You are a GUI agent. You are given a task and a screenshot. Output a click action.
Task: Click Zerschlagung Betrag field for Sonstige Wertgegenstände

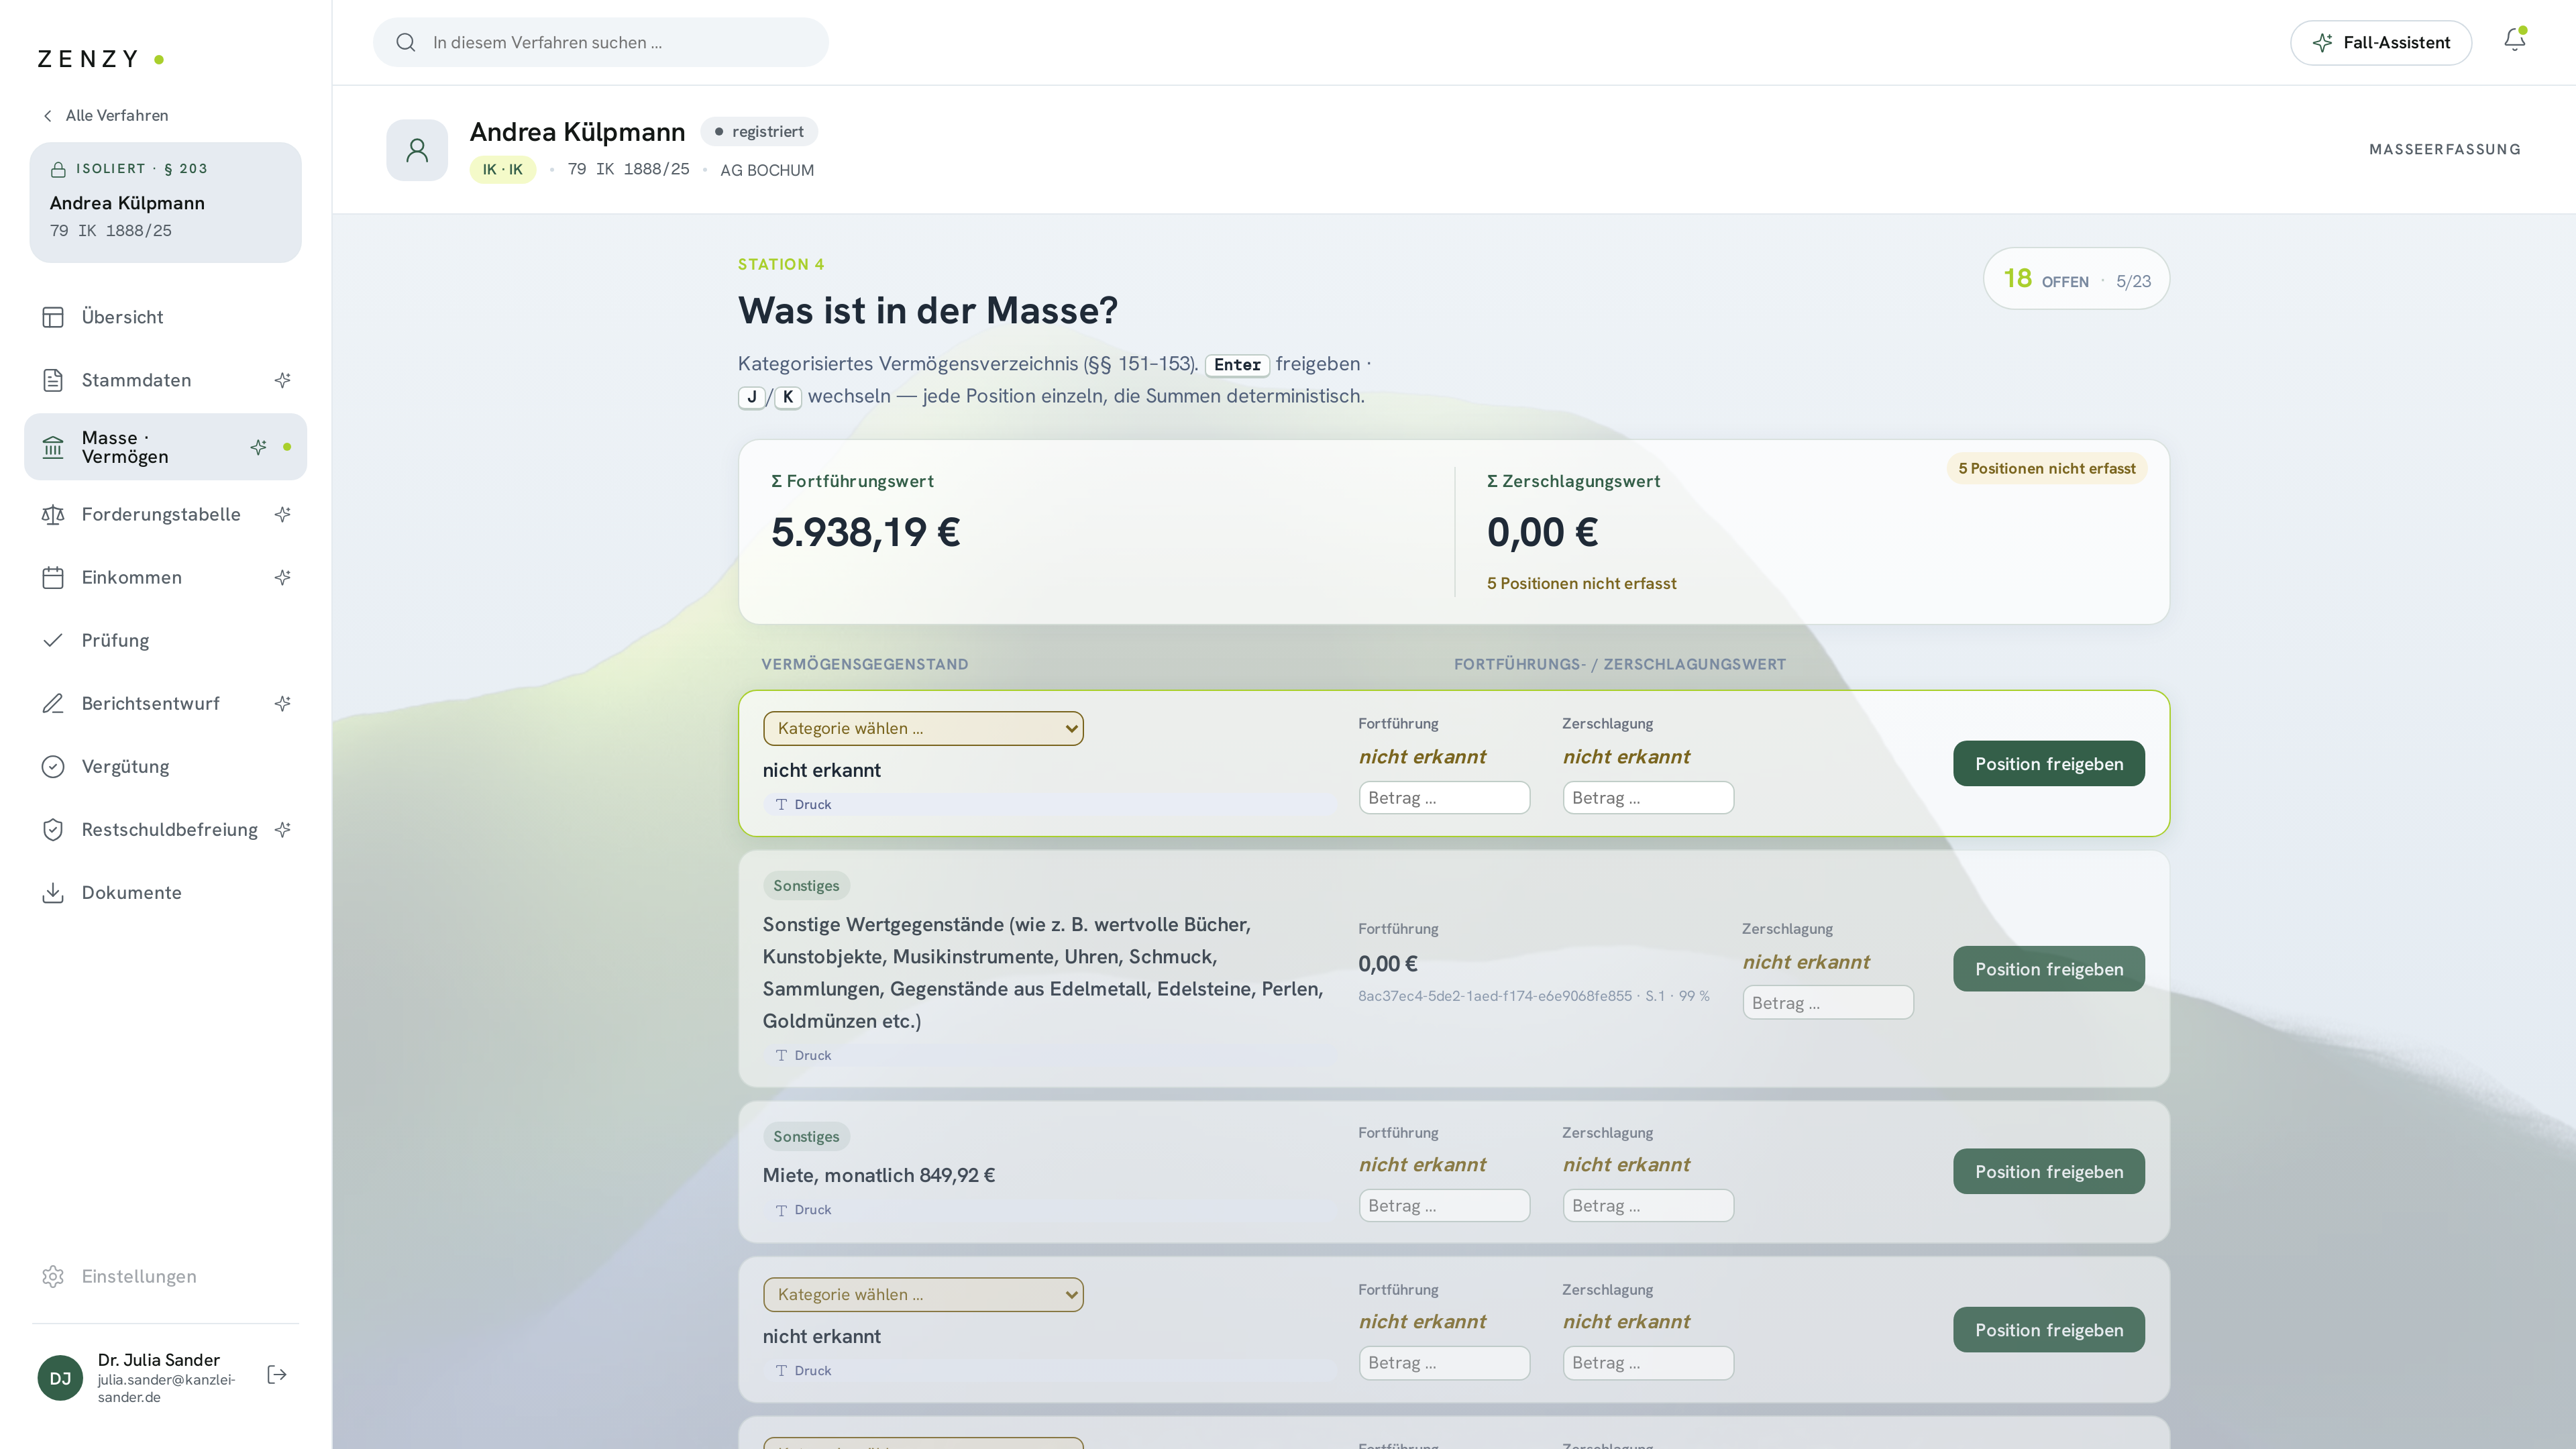(1828, 1002)
